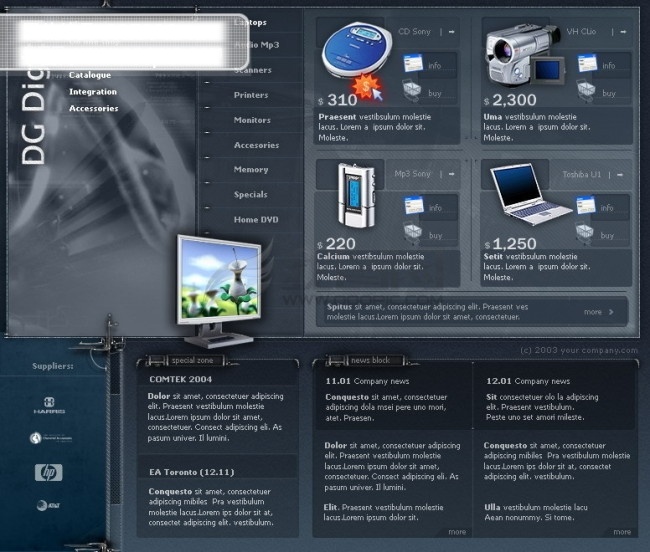Click the arrow next to Mp3 Sony

451,174
